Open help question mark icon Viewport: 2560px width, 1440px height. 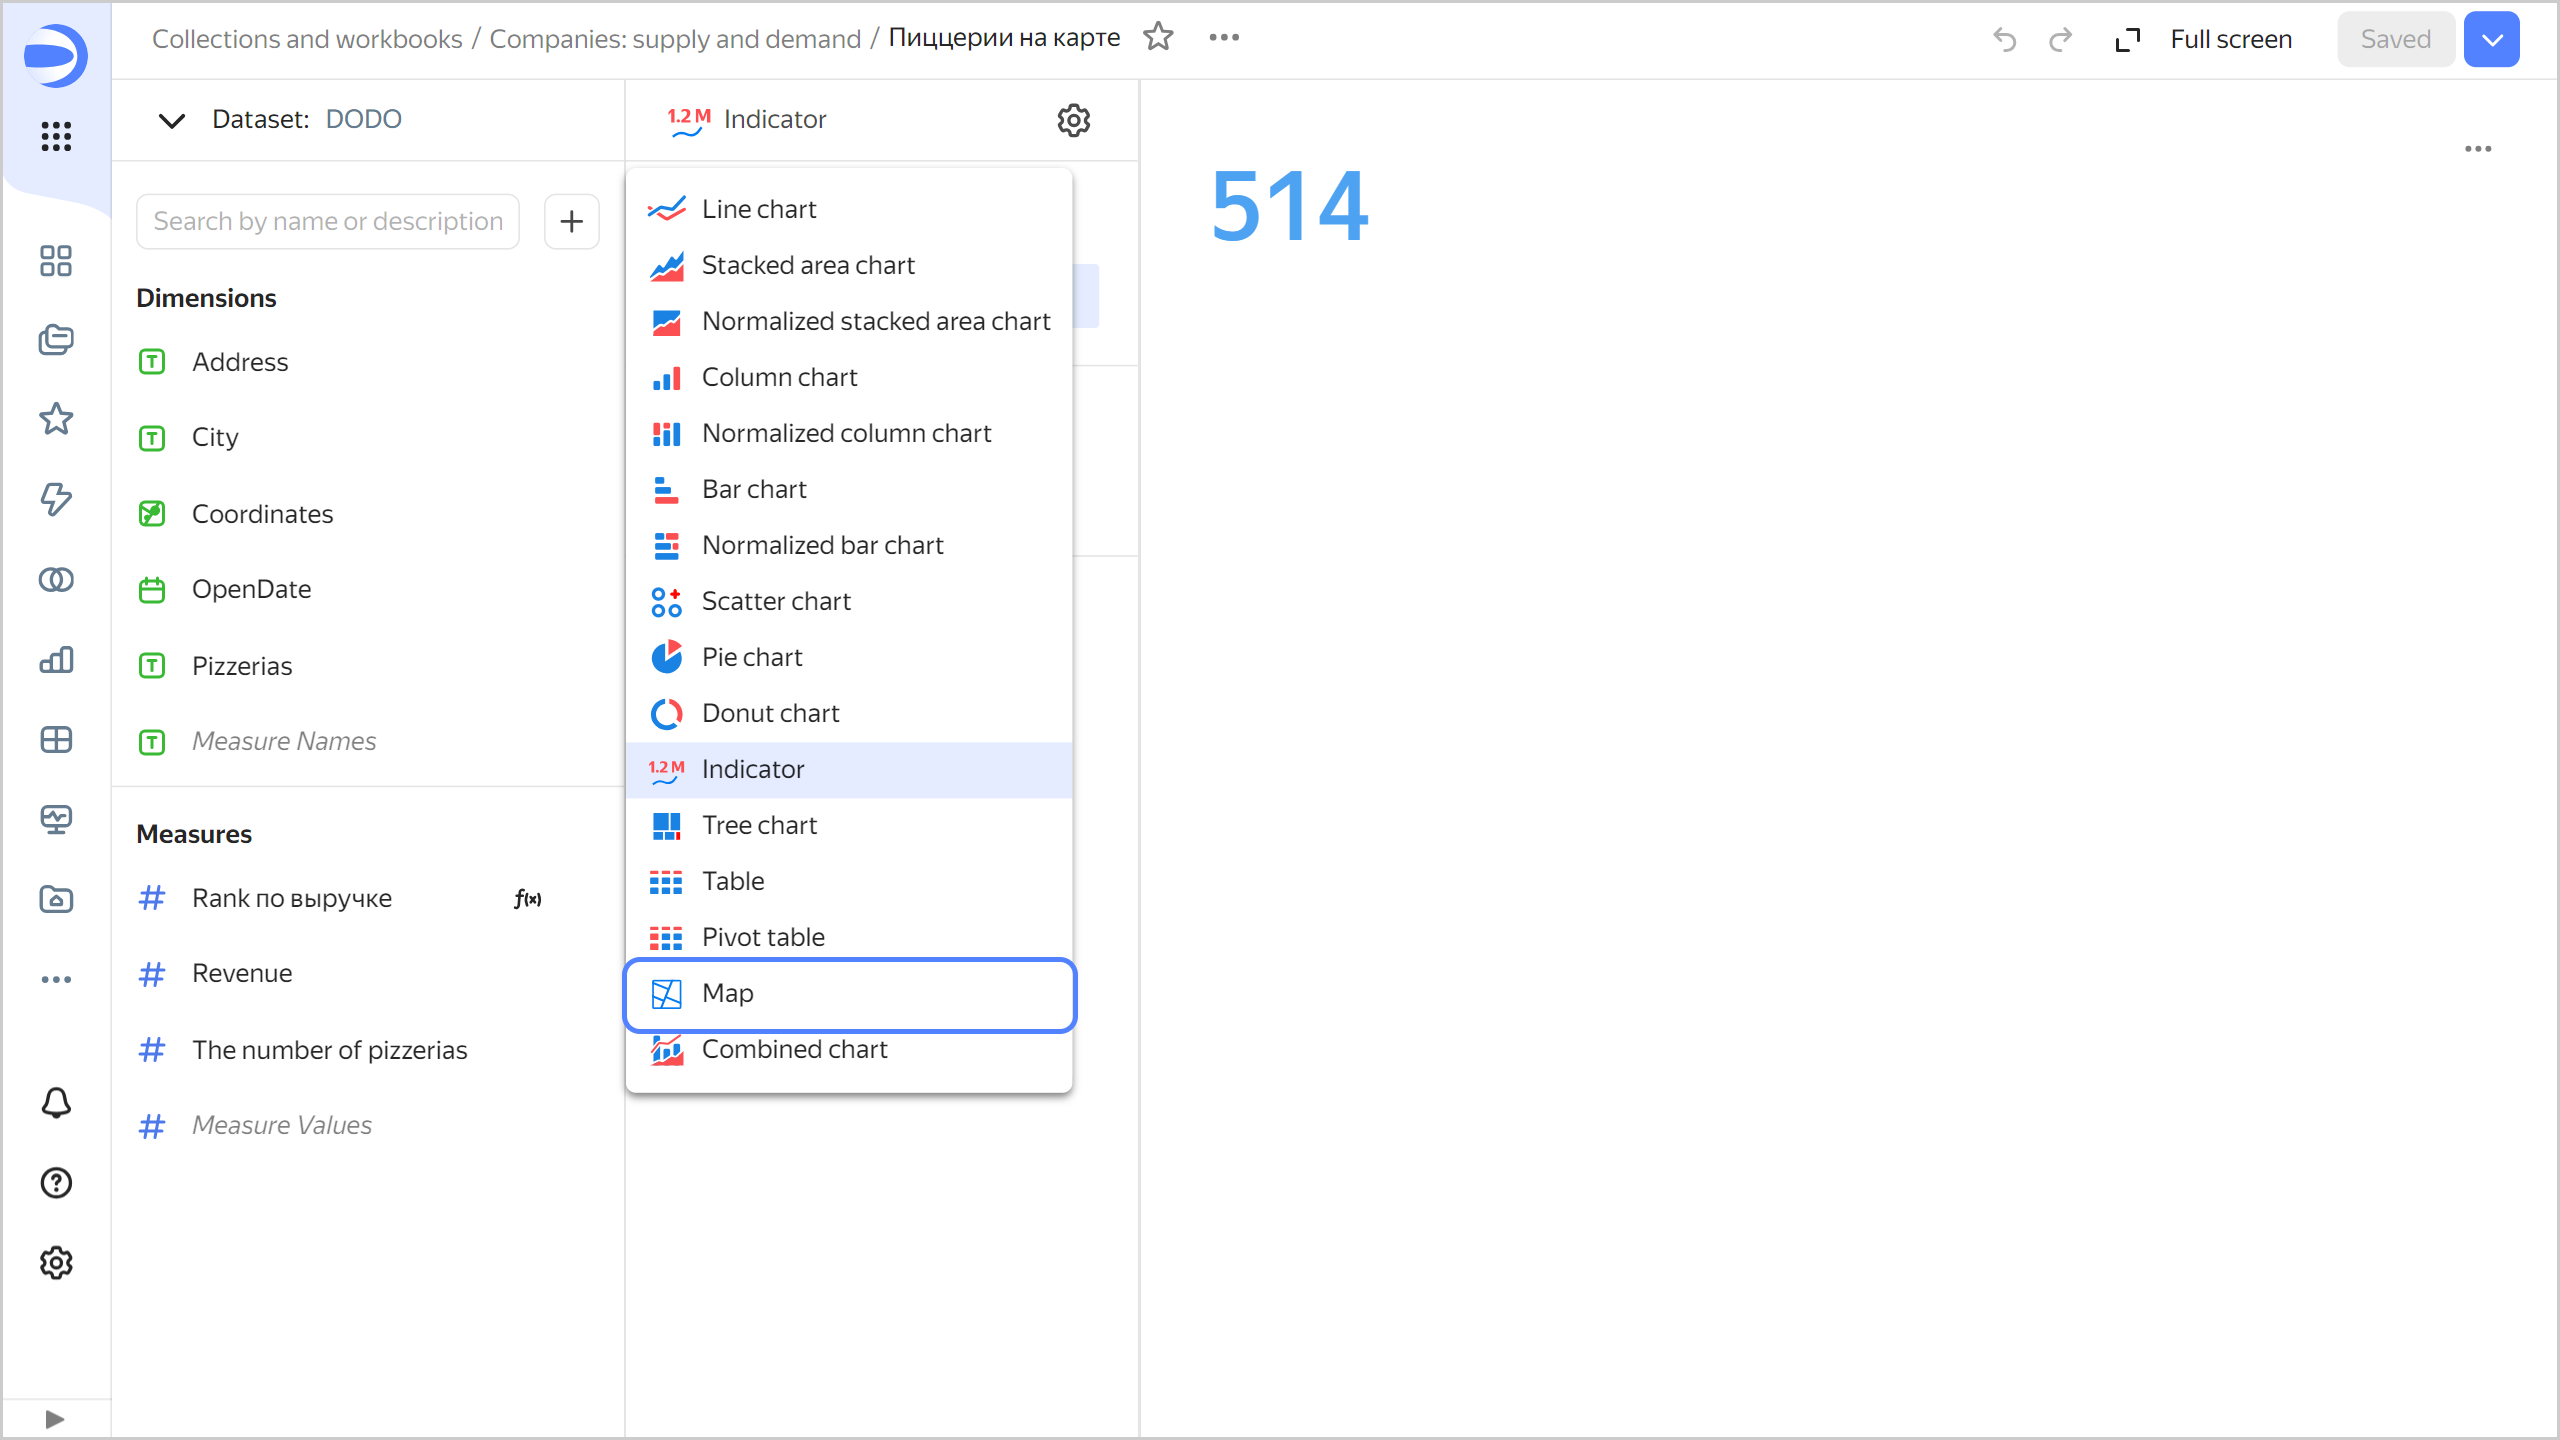click(56, 1183)
